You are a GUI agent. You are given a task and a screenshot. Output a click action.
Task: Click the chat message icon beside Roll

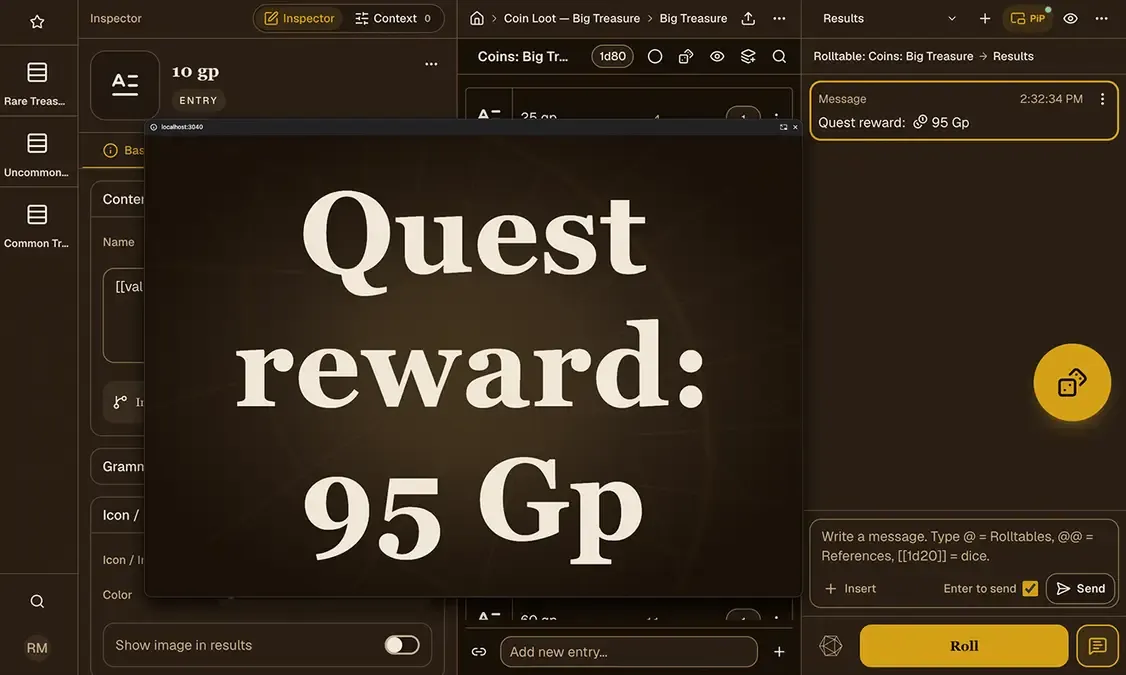pos(1097,646)
